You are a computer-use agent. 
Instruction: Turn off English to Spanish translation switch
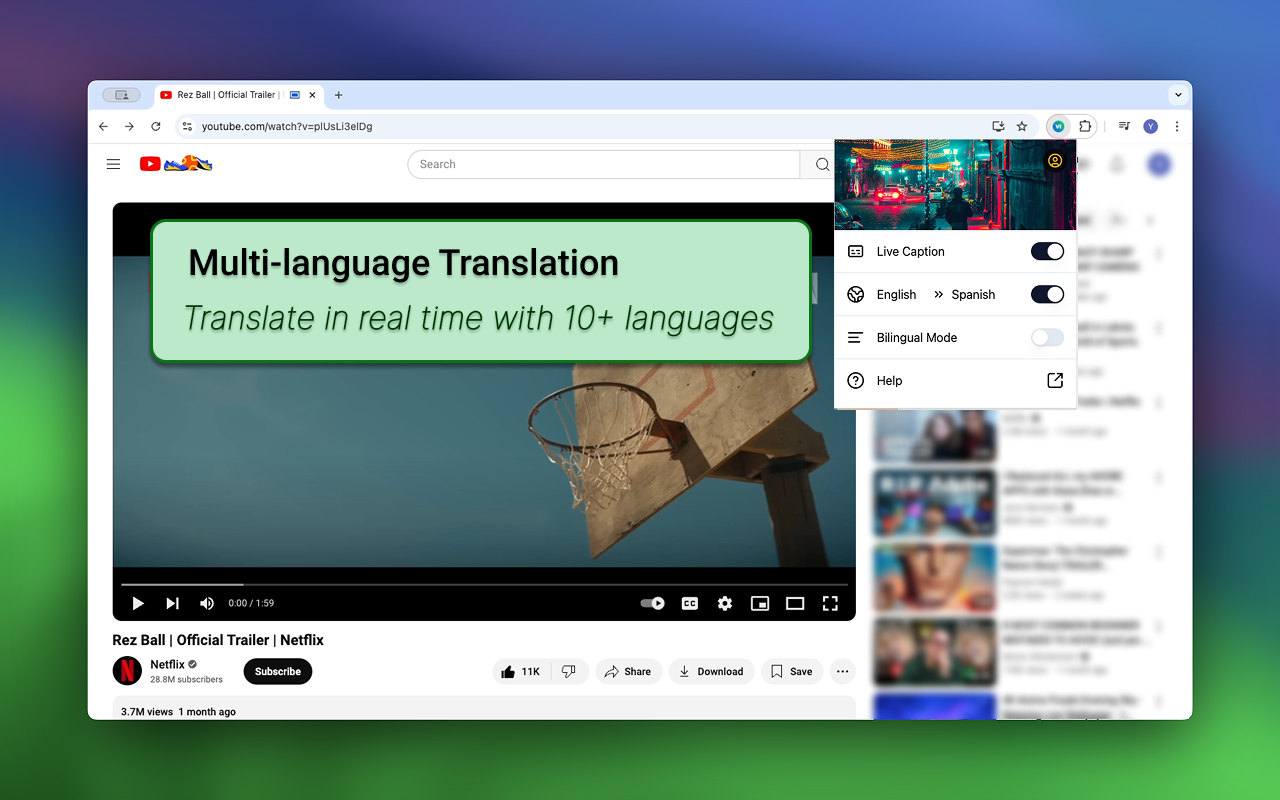click(1047, 294)
